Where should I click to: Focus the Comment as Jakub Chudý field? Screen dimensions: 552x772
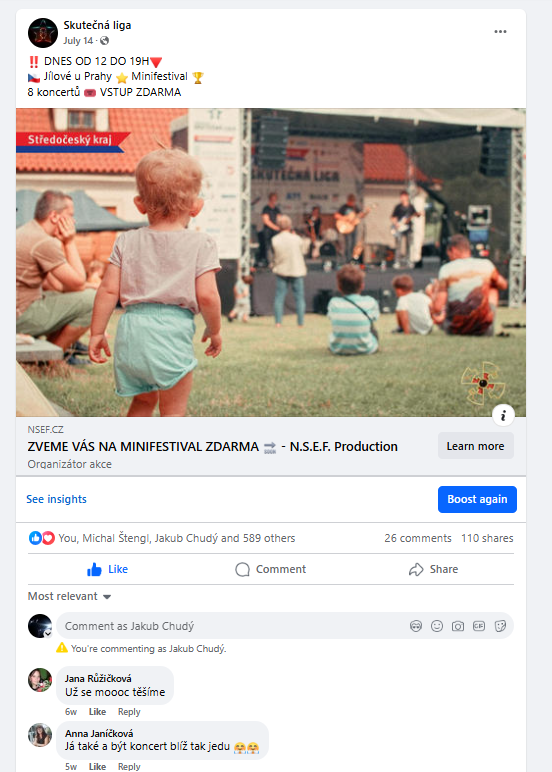pos(231,626)
